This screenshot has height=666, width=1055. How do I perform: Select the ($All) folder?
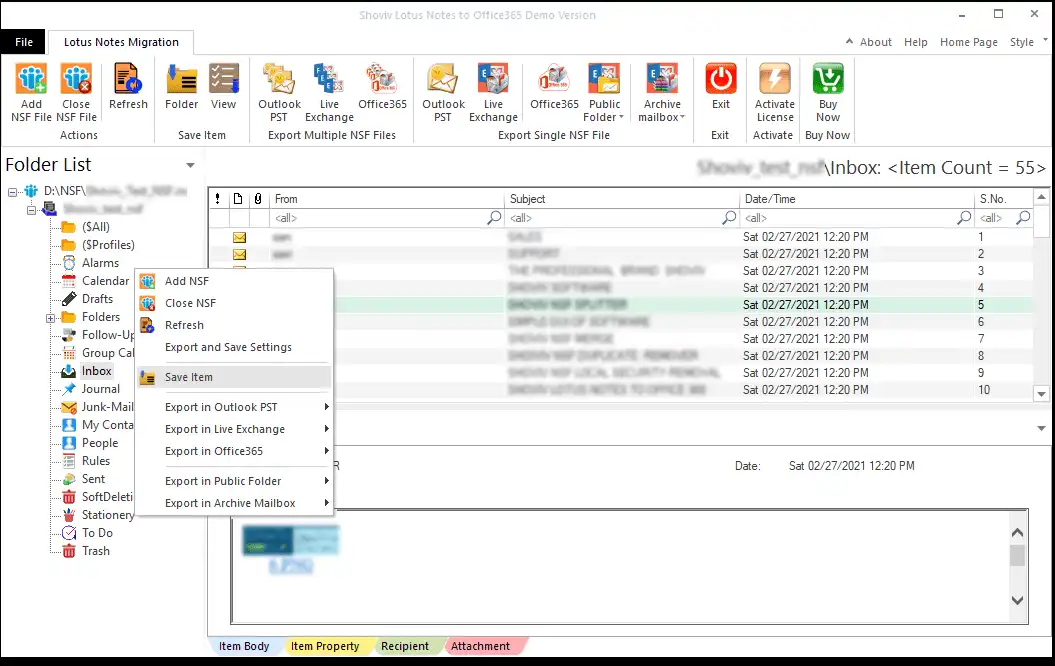click(x=96, y=227)
